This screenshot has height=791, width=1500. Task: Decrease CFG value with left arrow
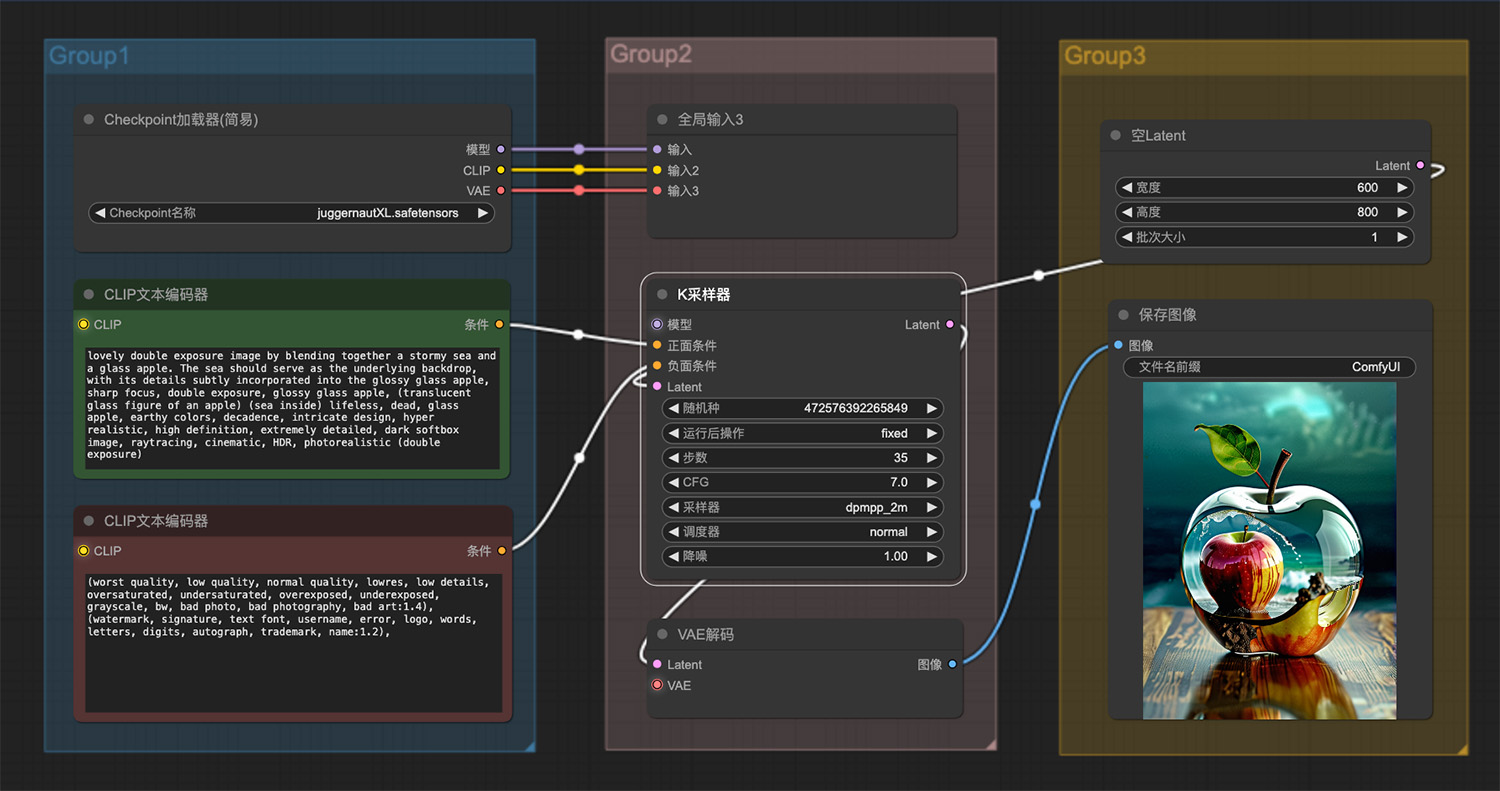[x=673, y=482]
